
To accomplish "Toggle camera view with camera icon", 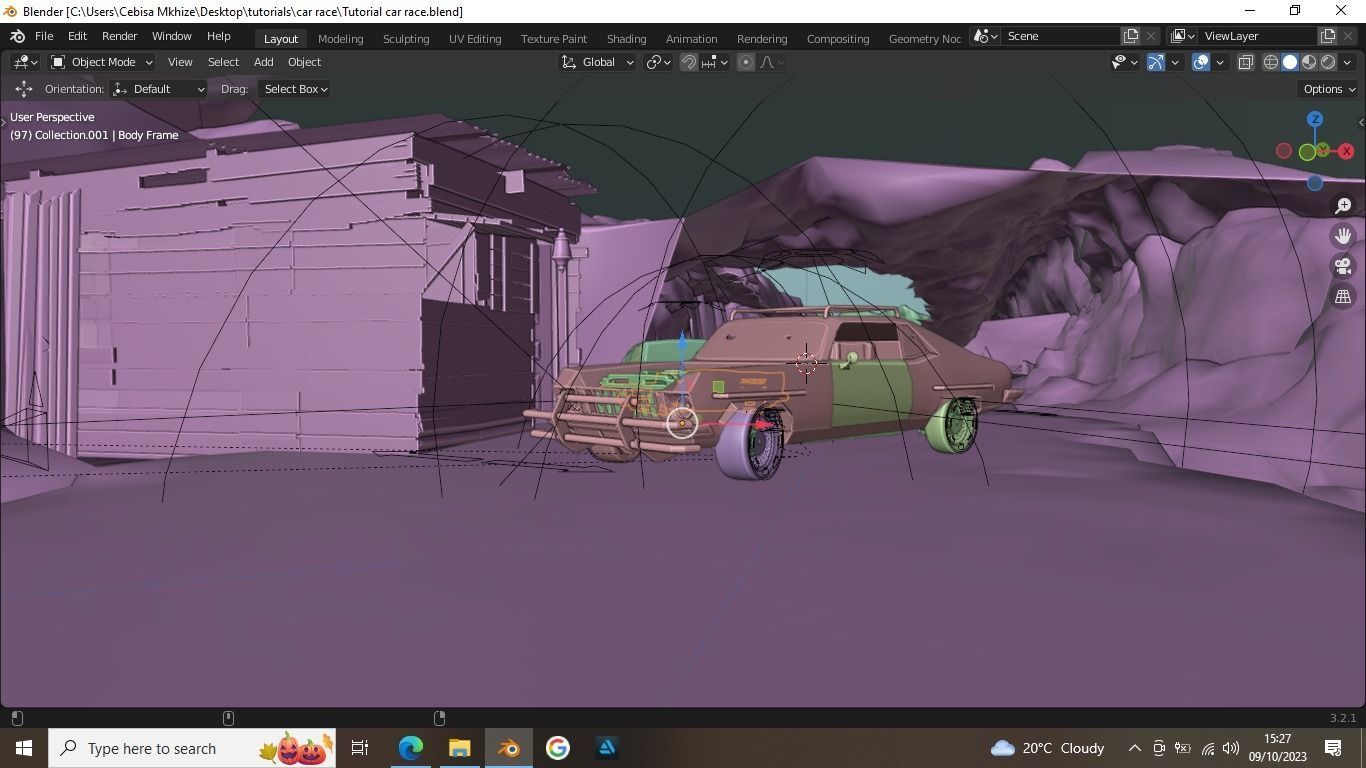I will click(1343, 266).
